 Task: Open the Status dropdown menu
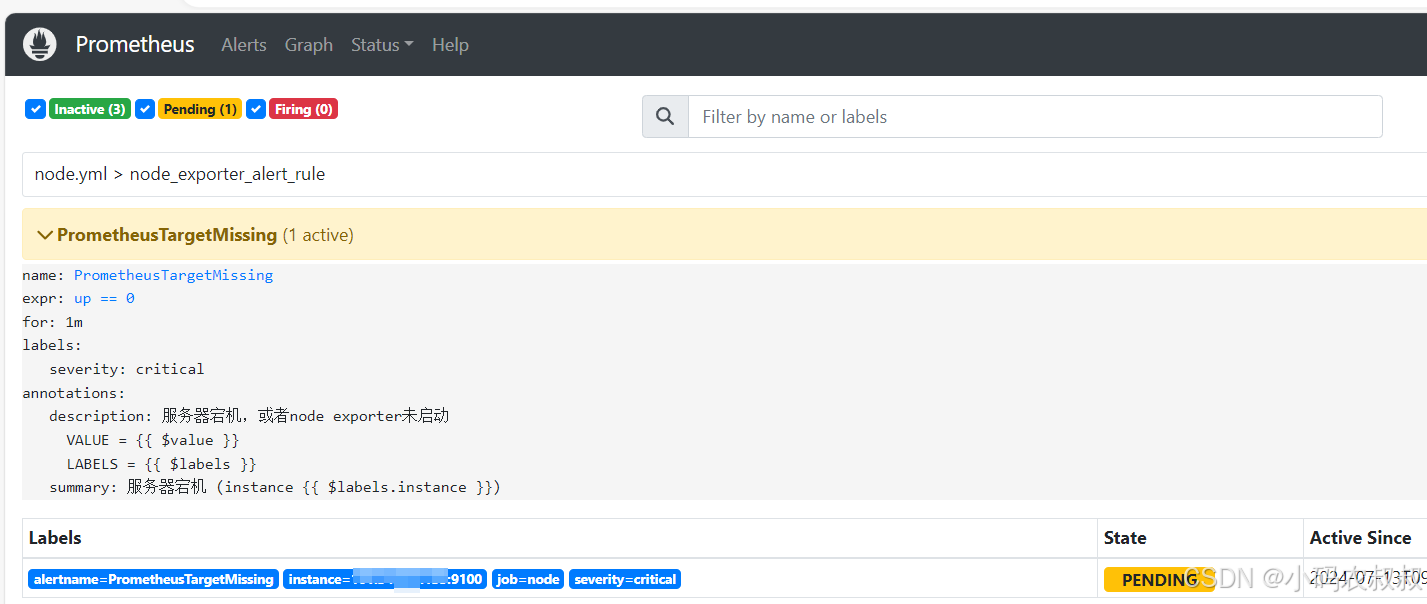382,44
